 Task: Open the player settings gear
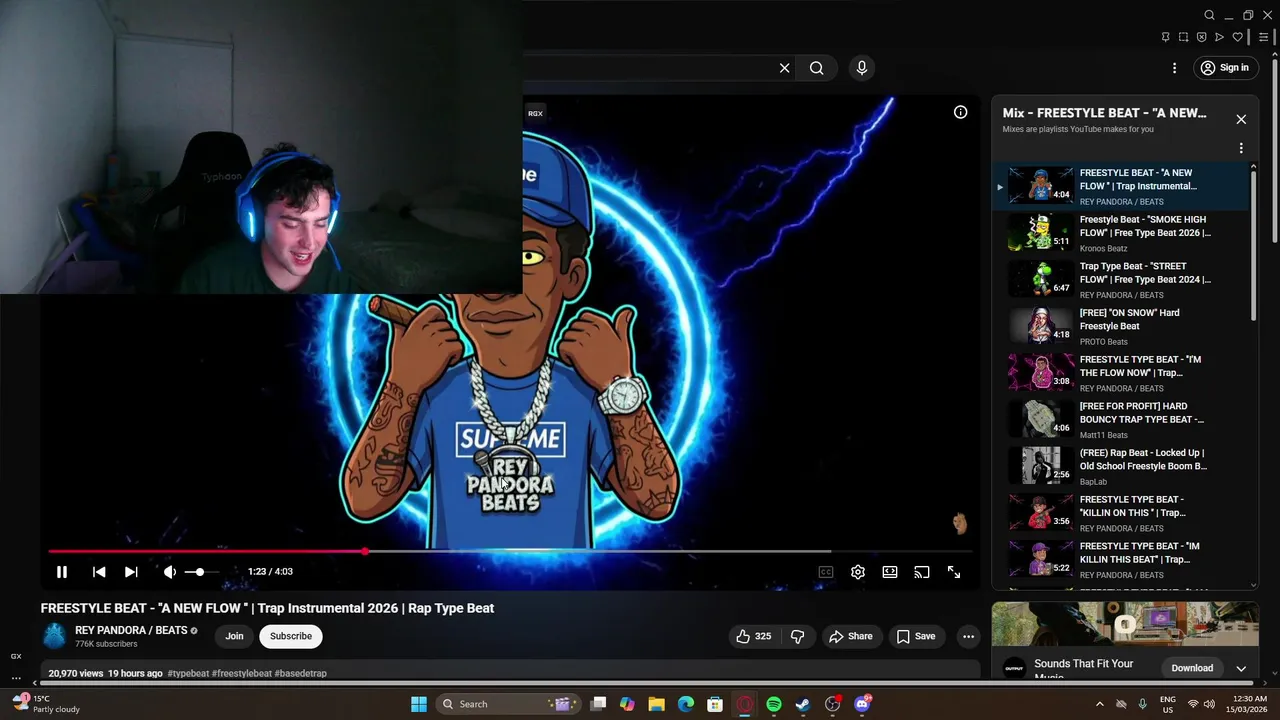point(858,572)
